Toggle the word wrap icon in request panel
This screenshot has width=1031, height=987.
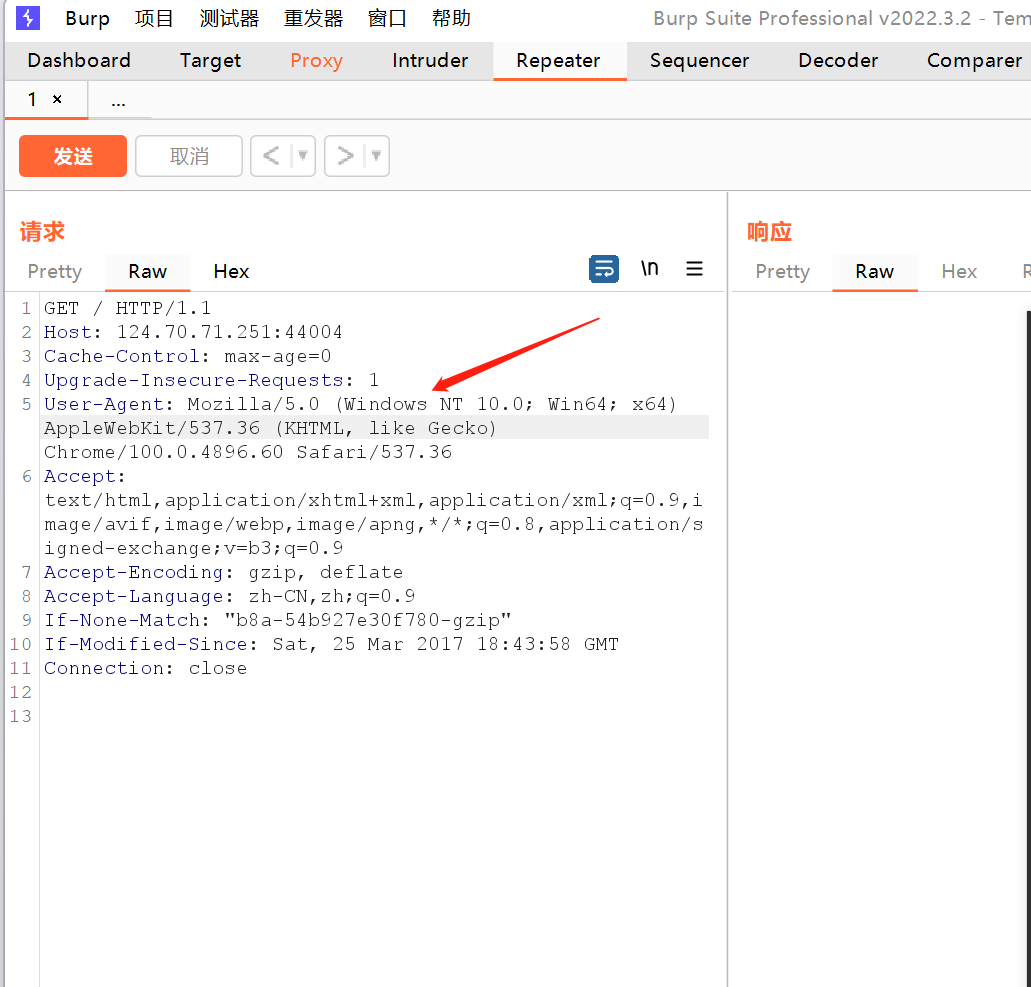tap(604, 269)
